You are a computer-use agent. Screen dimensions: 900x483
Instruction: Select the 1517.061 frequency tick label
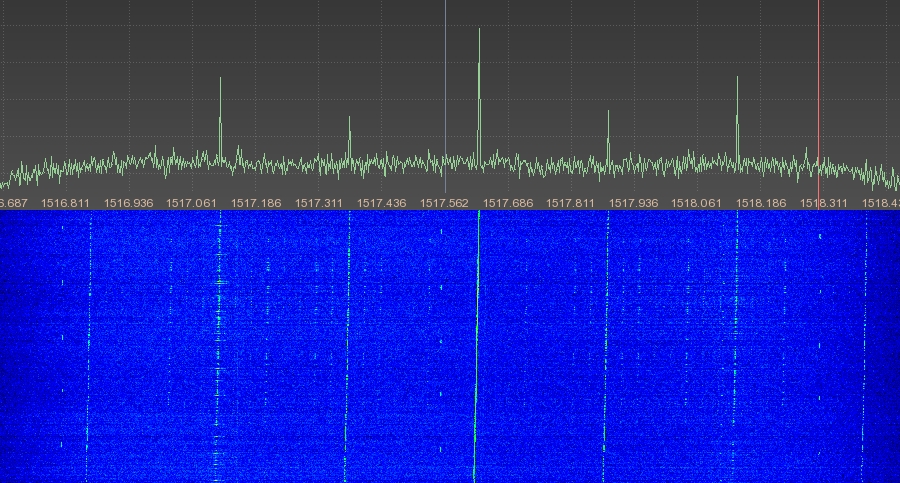pyautogui.click(x=192, y=203)
